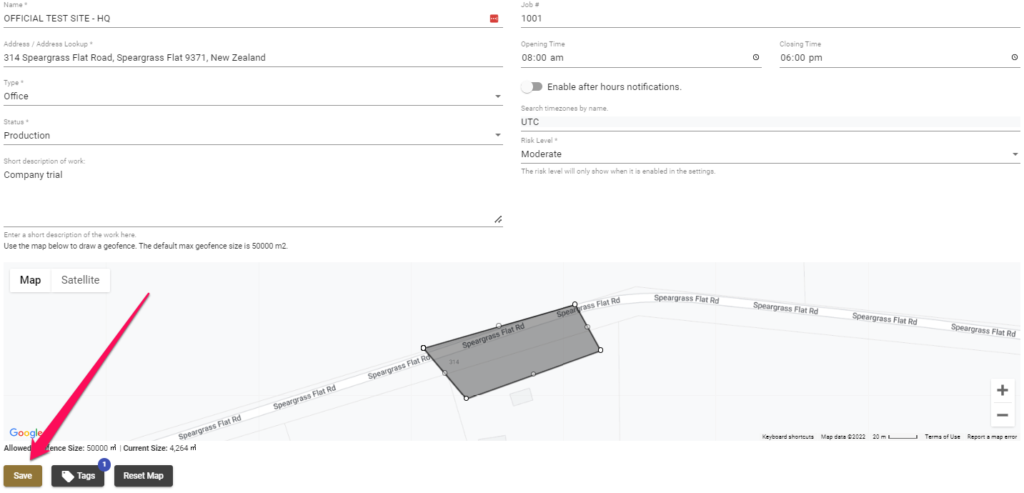Click the timezone search field showing UTC
The width and height of the screenshot is (1024, 493).
771,122
